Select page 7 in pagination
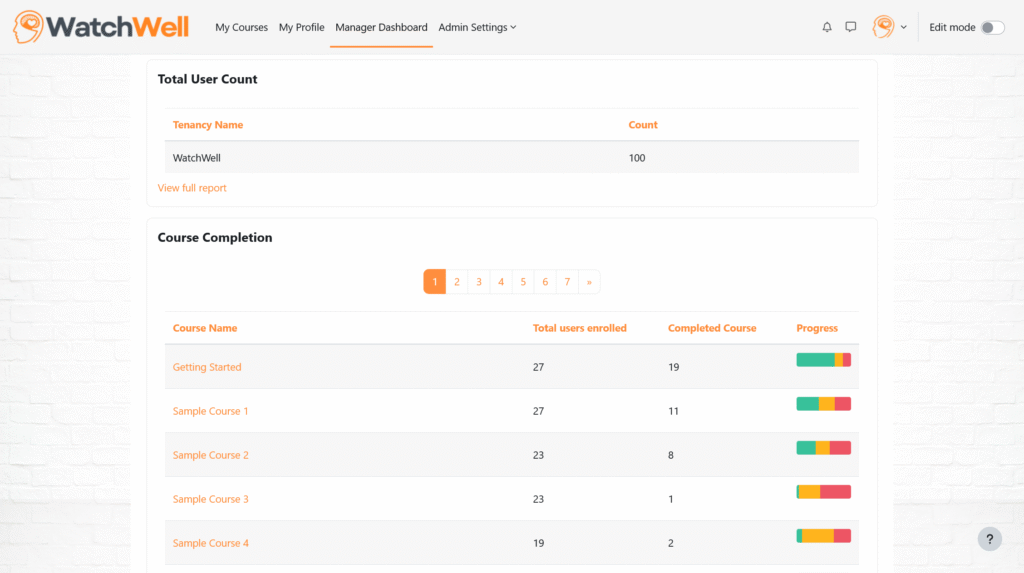 pos(567,282)
